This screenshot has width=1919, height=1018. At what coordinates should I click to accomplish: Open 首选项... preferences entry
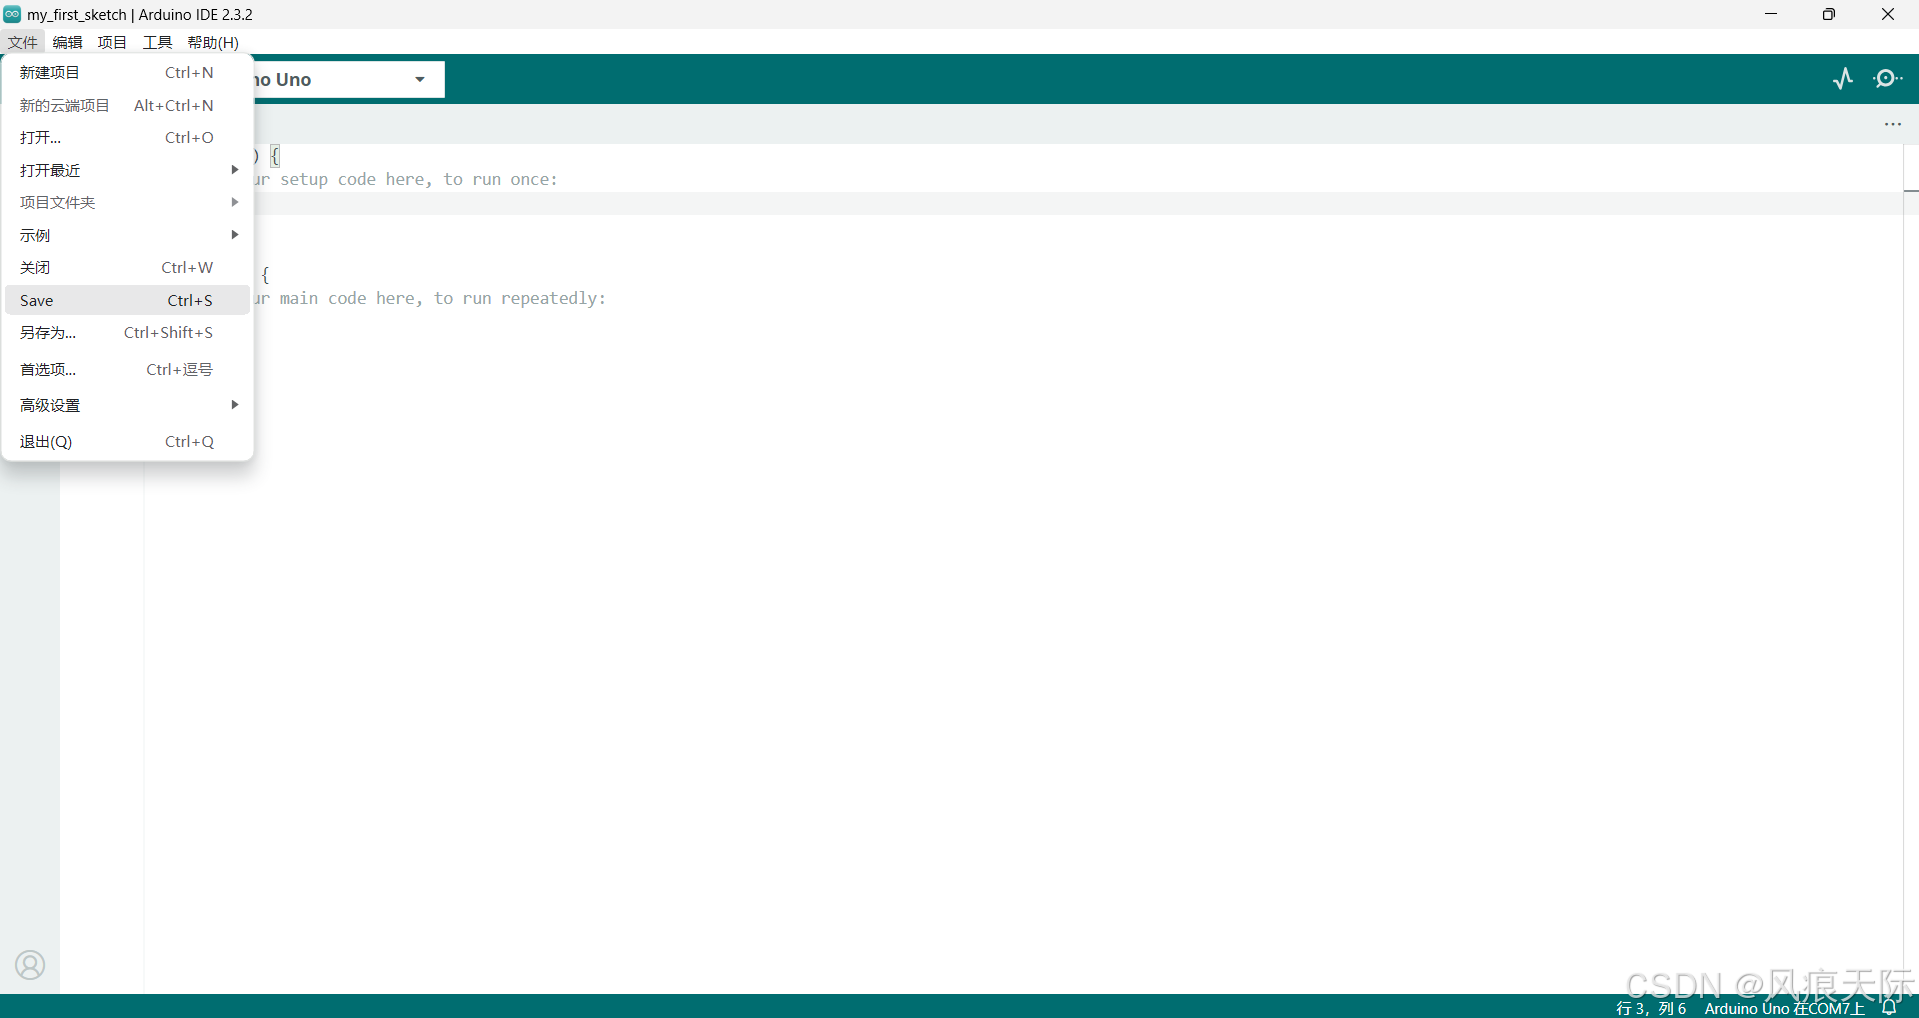127,369
